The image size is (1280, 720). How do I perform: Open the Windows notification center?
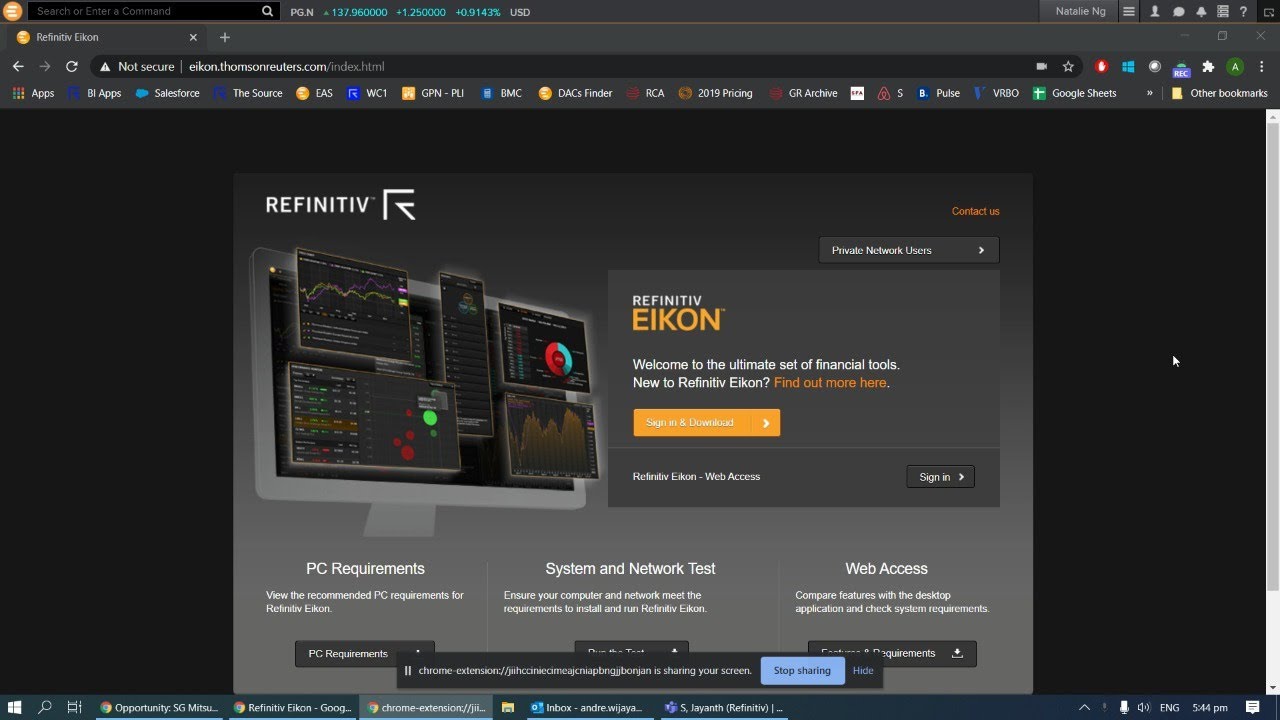coord(1252,707)
